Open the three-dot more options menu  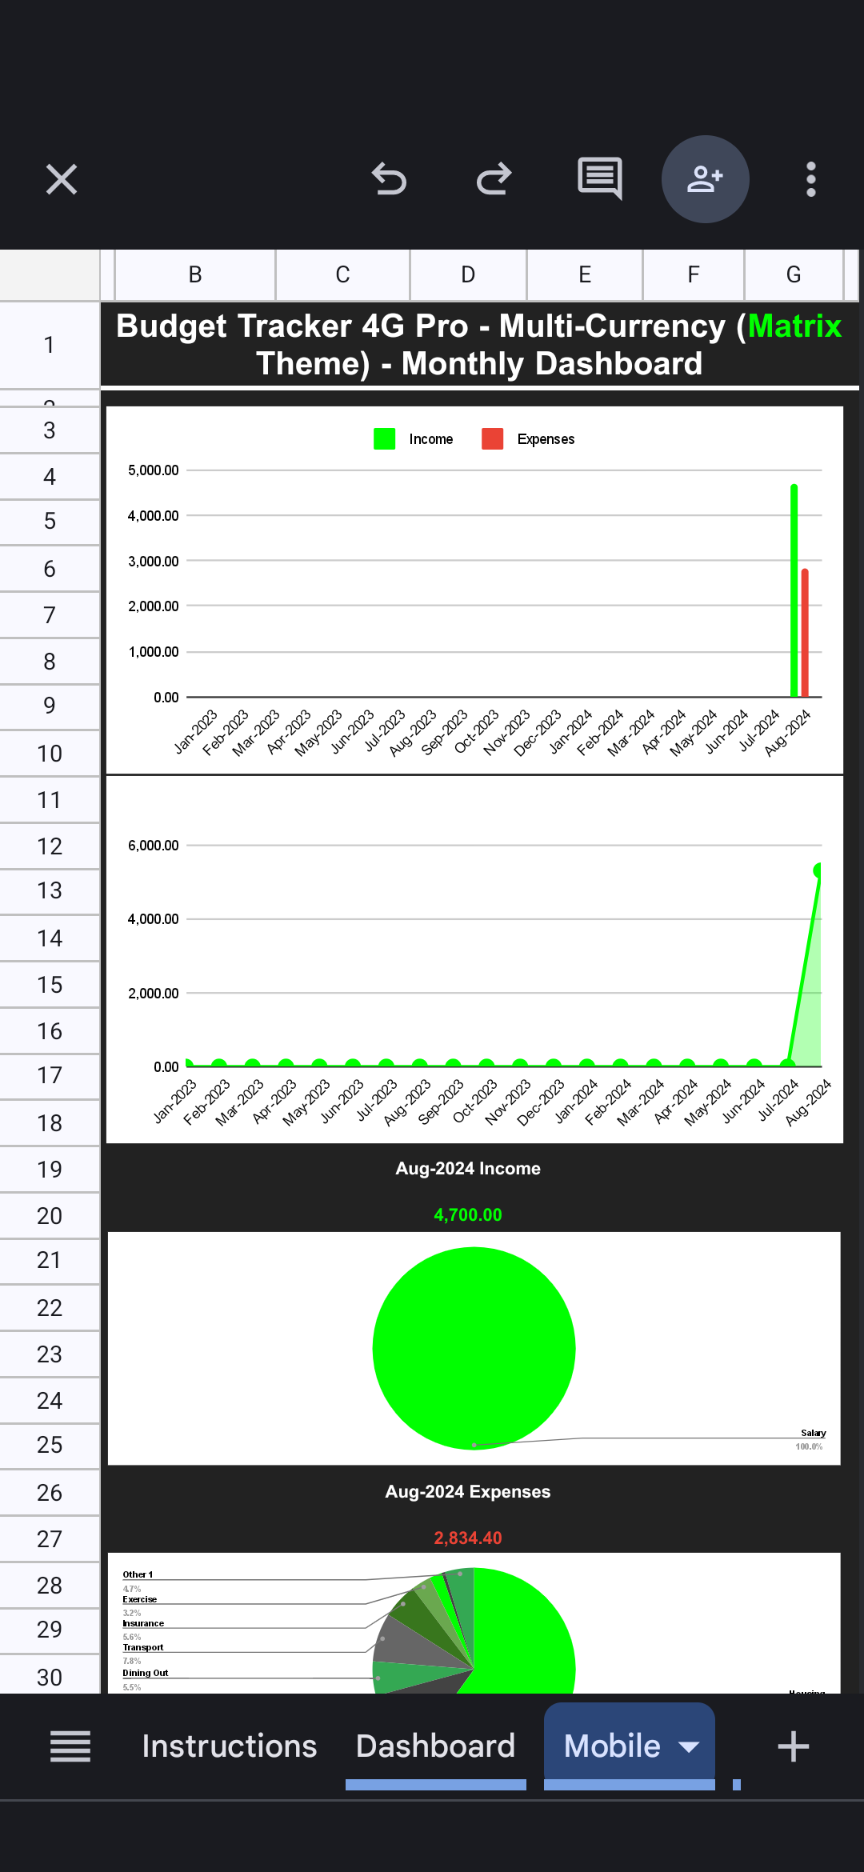click(x=811, y=179)
